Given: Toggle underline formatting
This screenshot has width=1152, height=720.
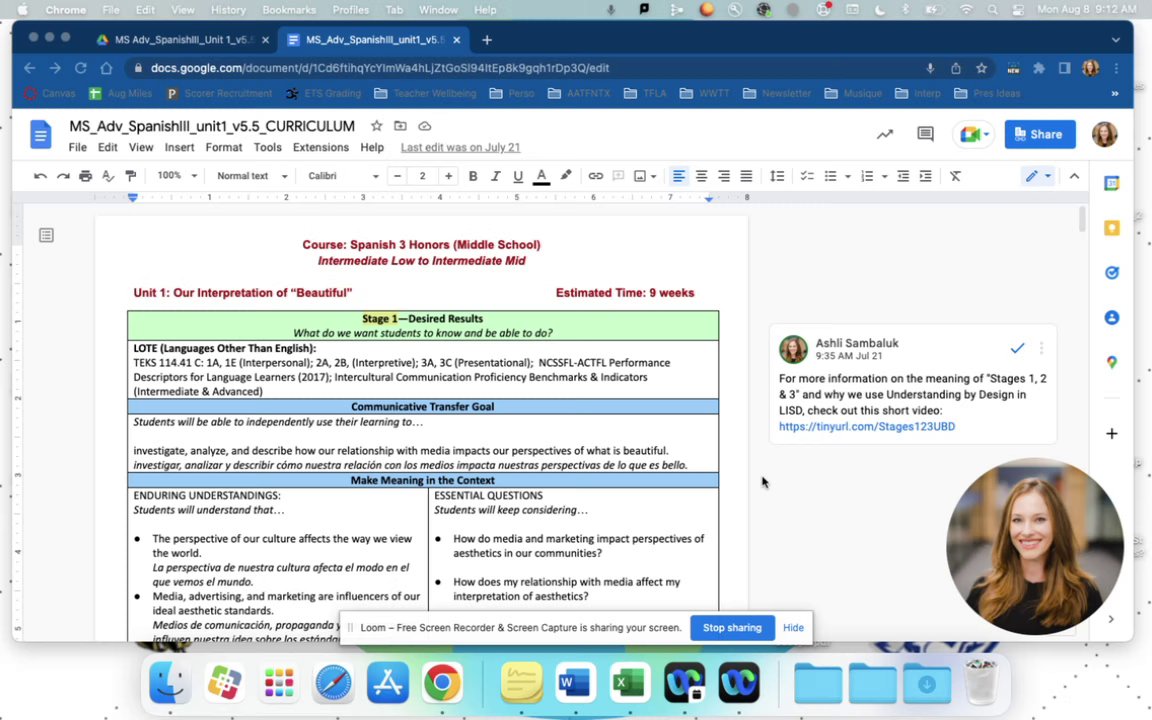Looking at the screenshot, I should click(518, 176).
